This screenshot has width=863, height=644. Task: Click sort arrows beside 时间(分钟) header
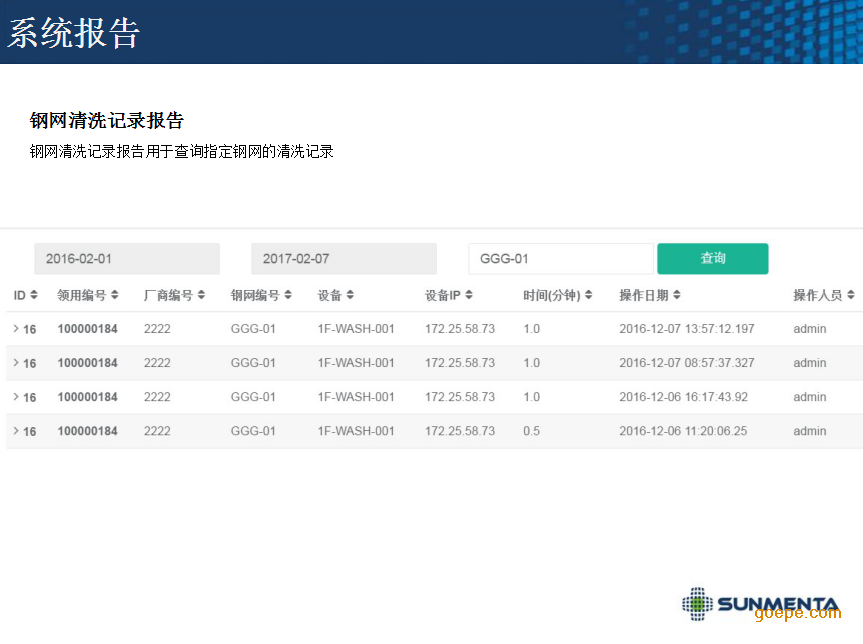coord(588,295)
